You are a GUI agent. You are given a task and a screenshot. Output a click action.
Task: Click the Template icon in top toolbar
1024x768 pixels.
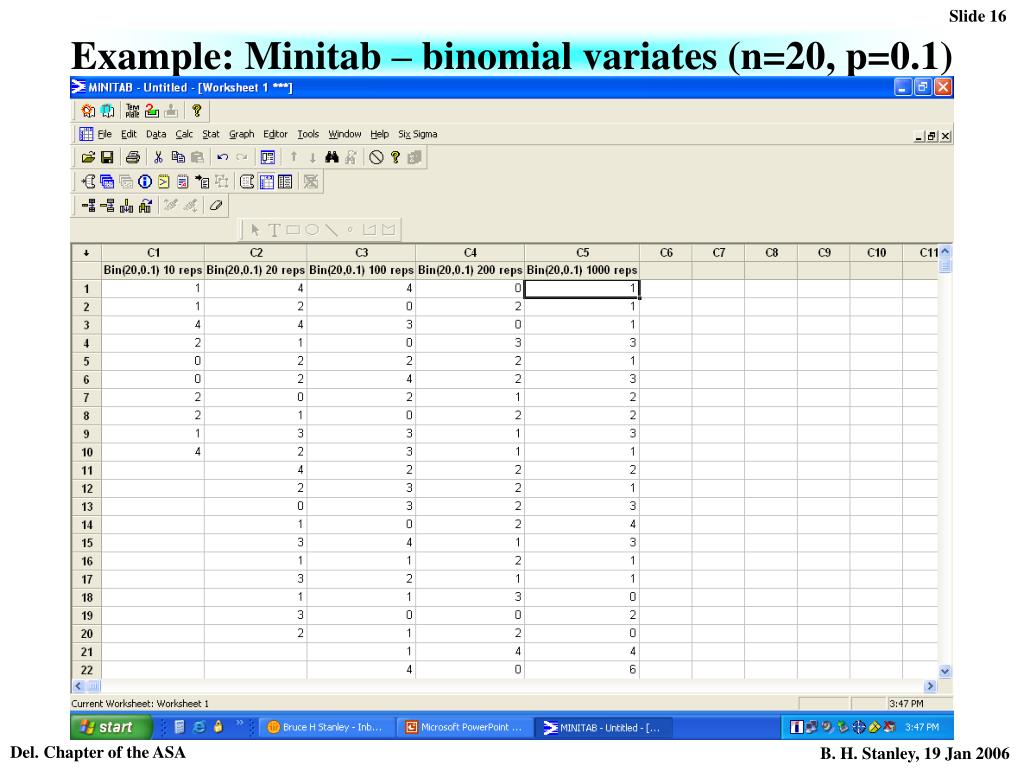[132, 111]
